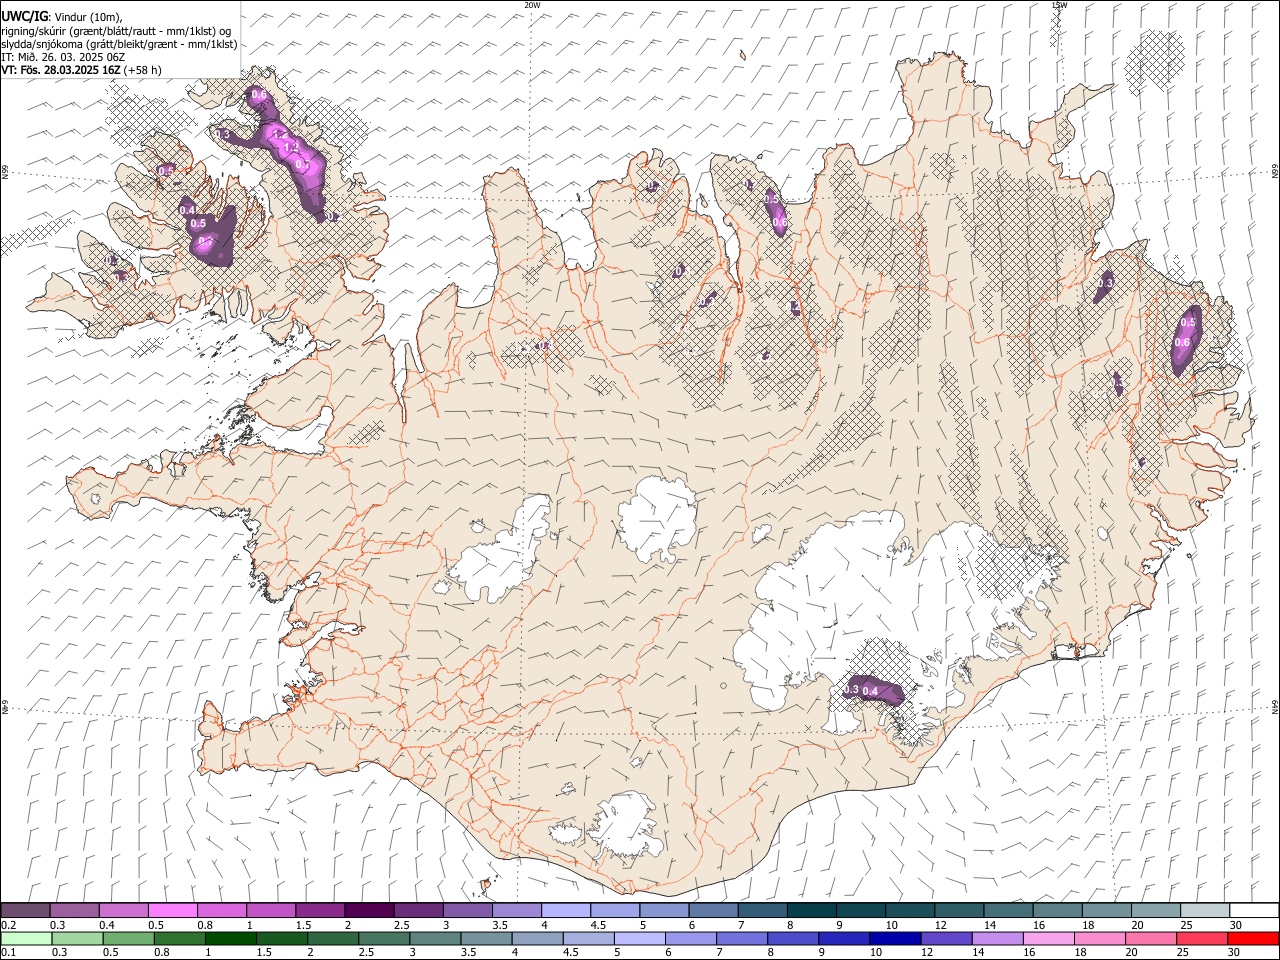Pick the white 30 swatch, upper legend row
1280x960 pixels.
click(x=1255, y=911)
